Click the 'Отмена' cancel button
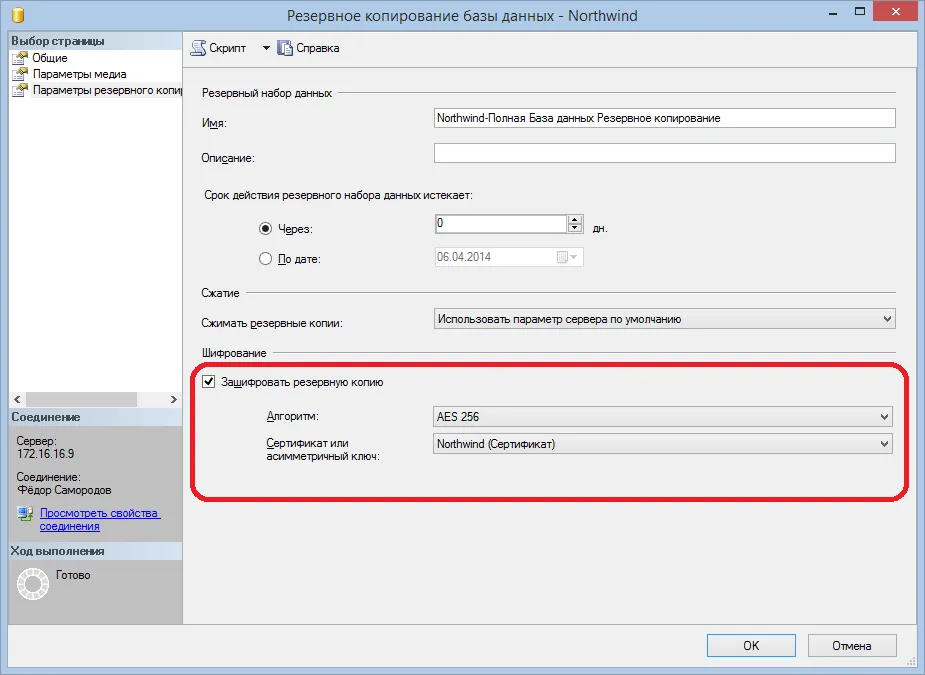 tap(851, 645)
